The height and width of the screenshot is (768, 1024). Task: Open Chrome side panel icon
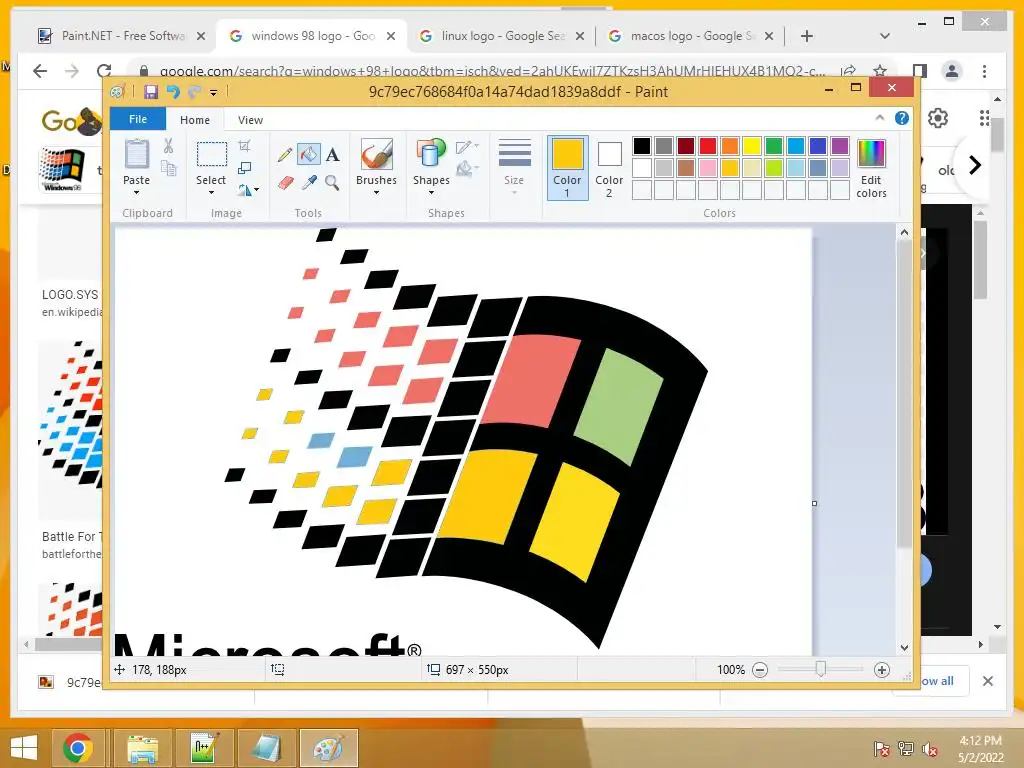point(920,71)
